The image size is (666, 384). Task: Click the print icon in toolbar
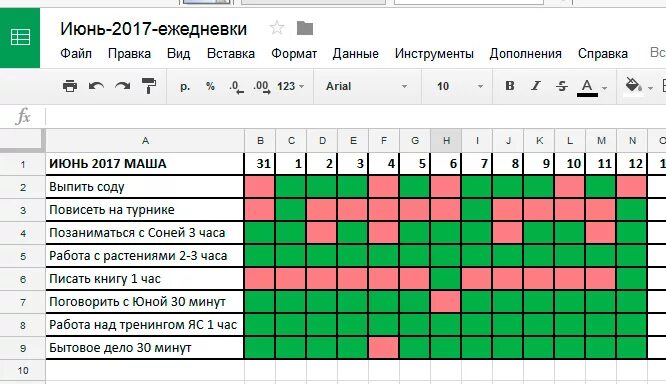pyautogui.click(x=70, y=86)
